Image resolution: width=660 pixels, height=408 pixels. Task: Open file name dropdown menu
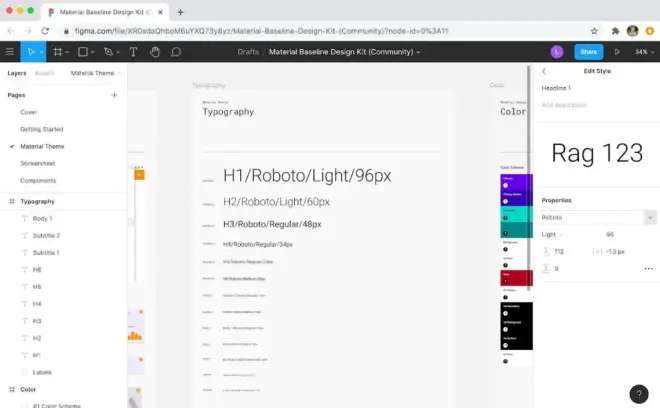[x=418, y=52]
